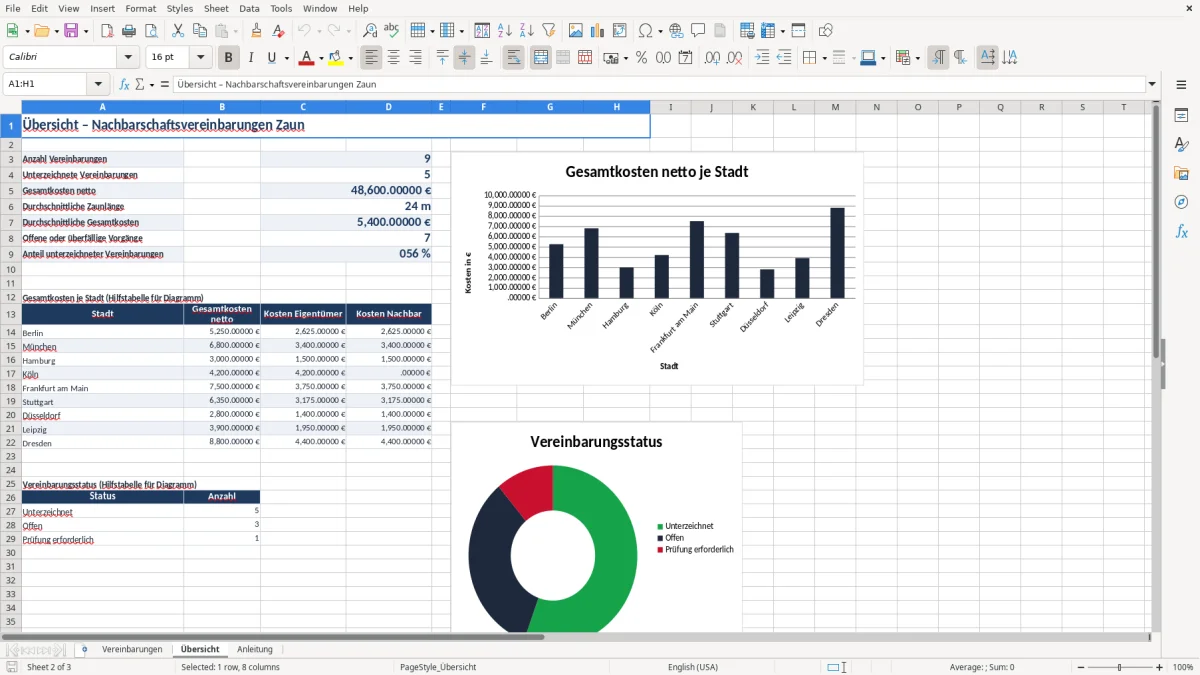
Task: Toggle Italic formatting
Action: 251,58
